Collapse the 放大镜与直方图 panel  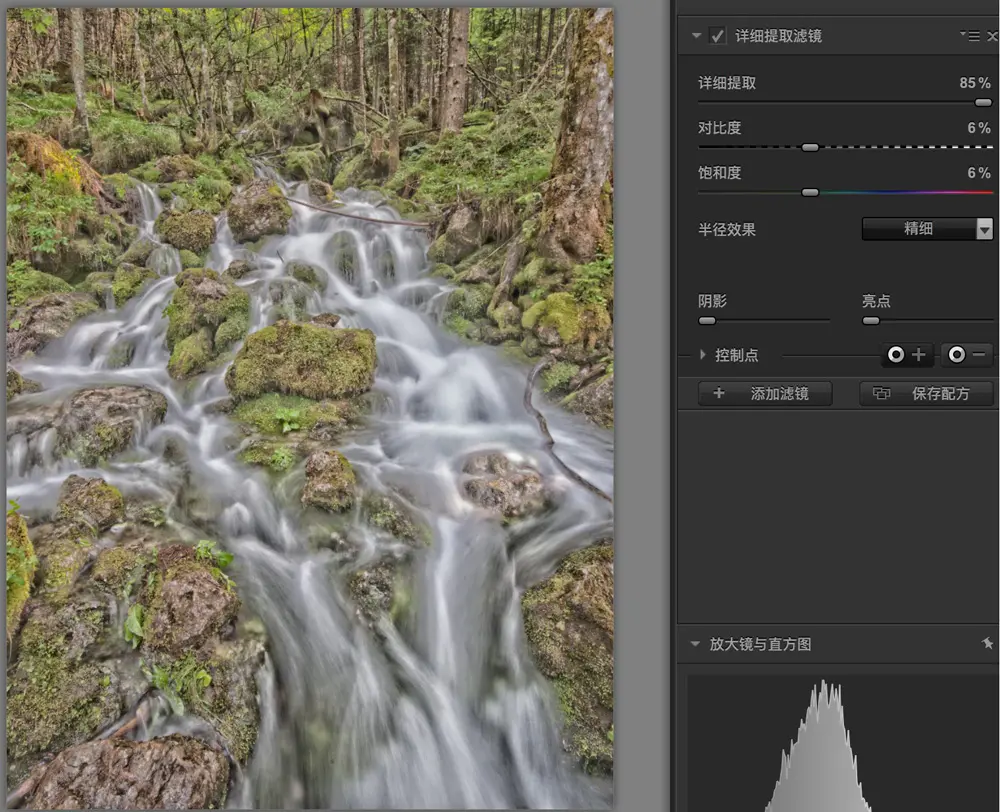pyautogui.click(x=695, y=644)
